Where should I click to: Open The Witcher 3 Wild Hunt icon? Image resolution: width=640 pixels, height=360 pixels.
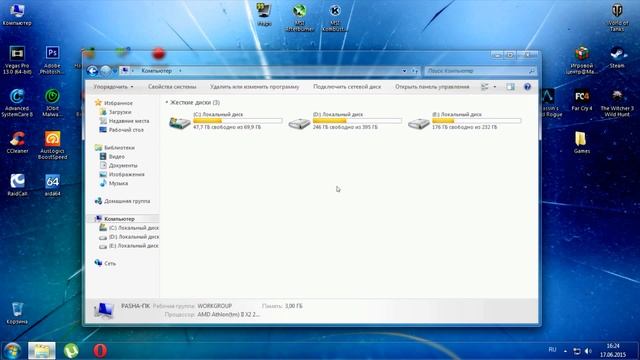point(617,103)
